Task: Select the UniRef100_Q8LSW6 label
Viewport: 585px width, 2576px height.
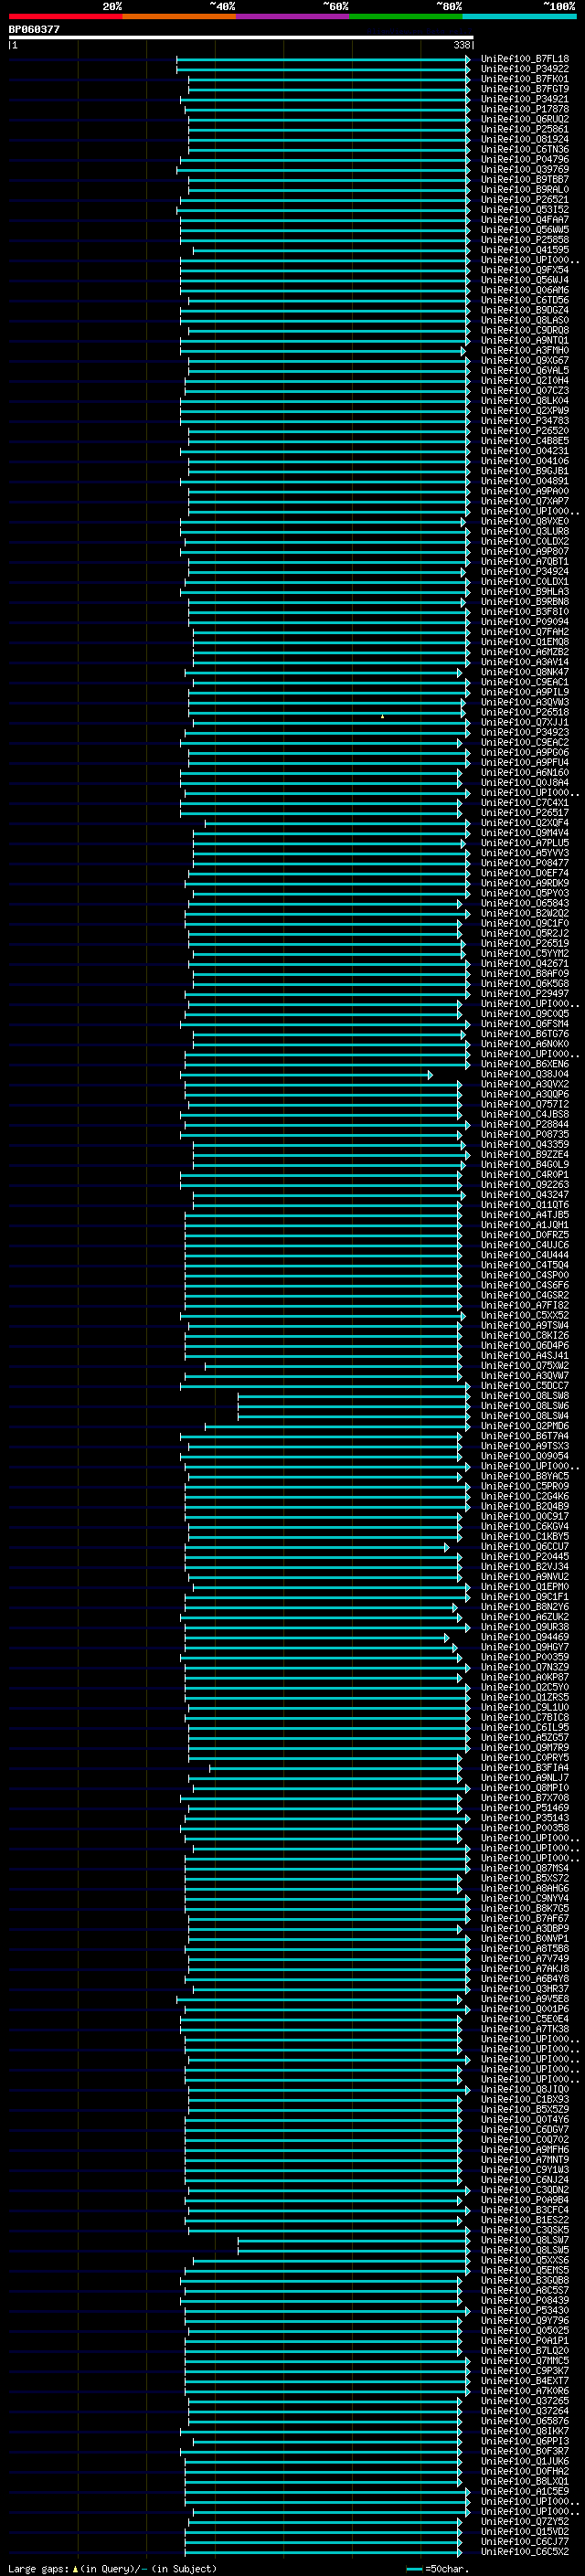Action: tap(524, 1406)
